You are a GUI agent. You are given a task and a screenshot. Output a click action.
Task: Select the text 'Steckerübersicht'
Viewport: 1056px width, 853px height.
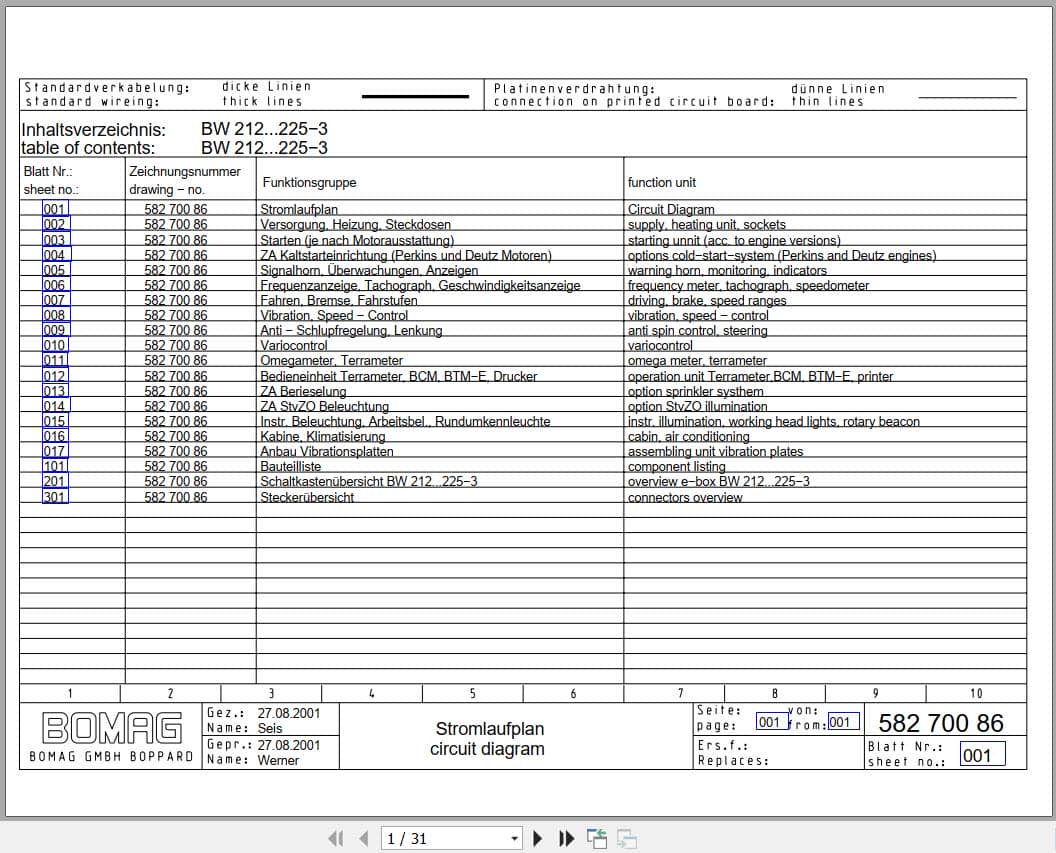[x=307, y=497]
